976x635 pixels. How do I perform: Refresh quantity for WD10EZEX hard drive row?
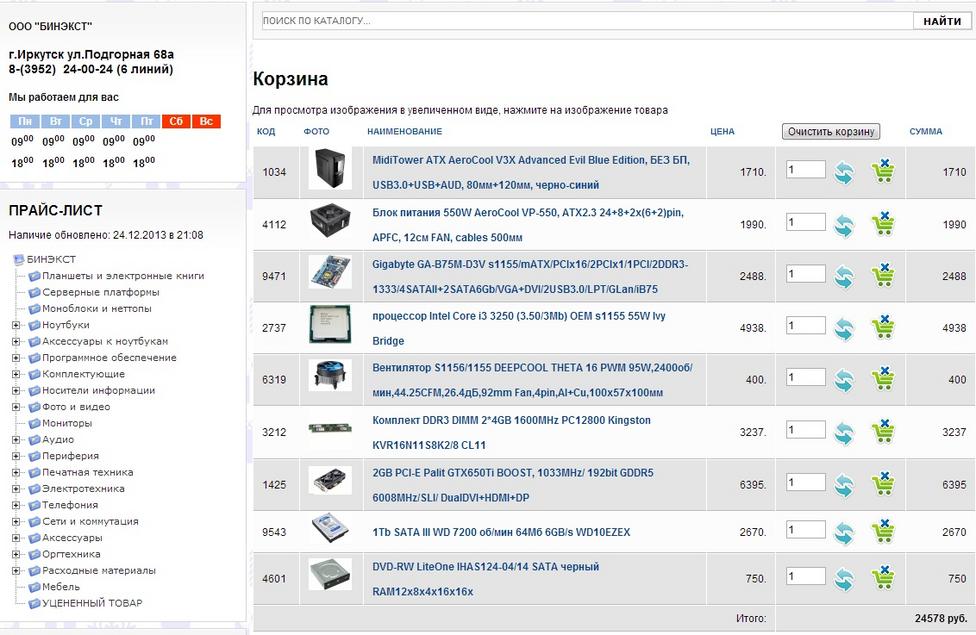point(844,533)
